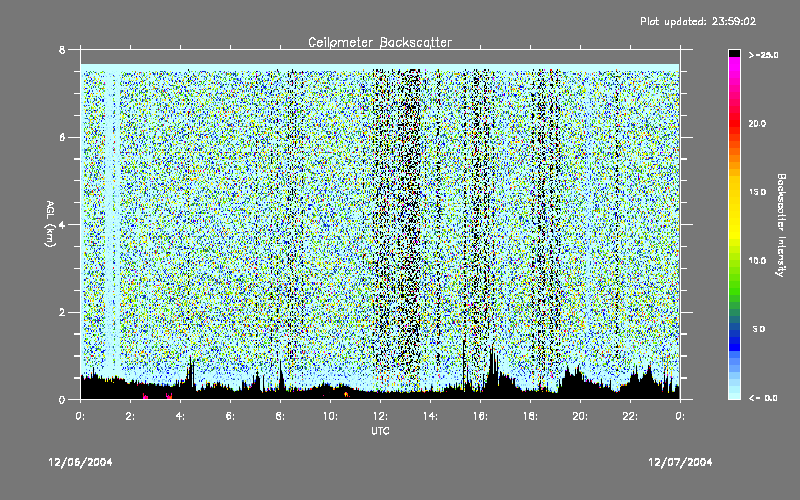
Task: Click the y-axis tick label '6'
Action: coord(62,137)
